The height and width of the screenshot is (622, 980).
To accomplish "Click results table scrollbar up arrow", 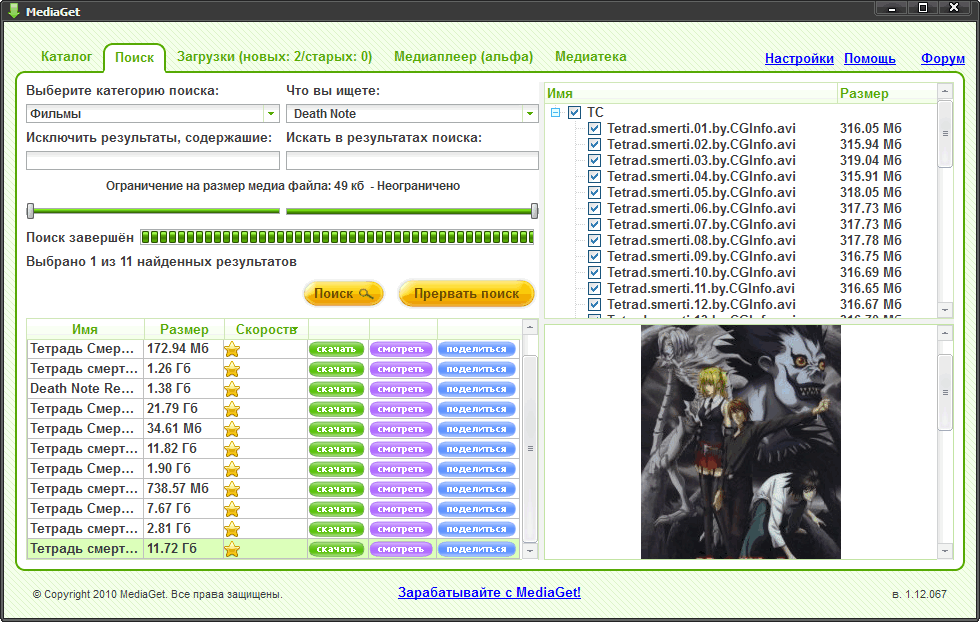I will [x=529, y=328].
